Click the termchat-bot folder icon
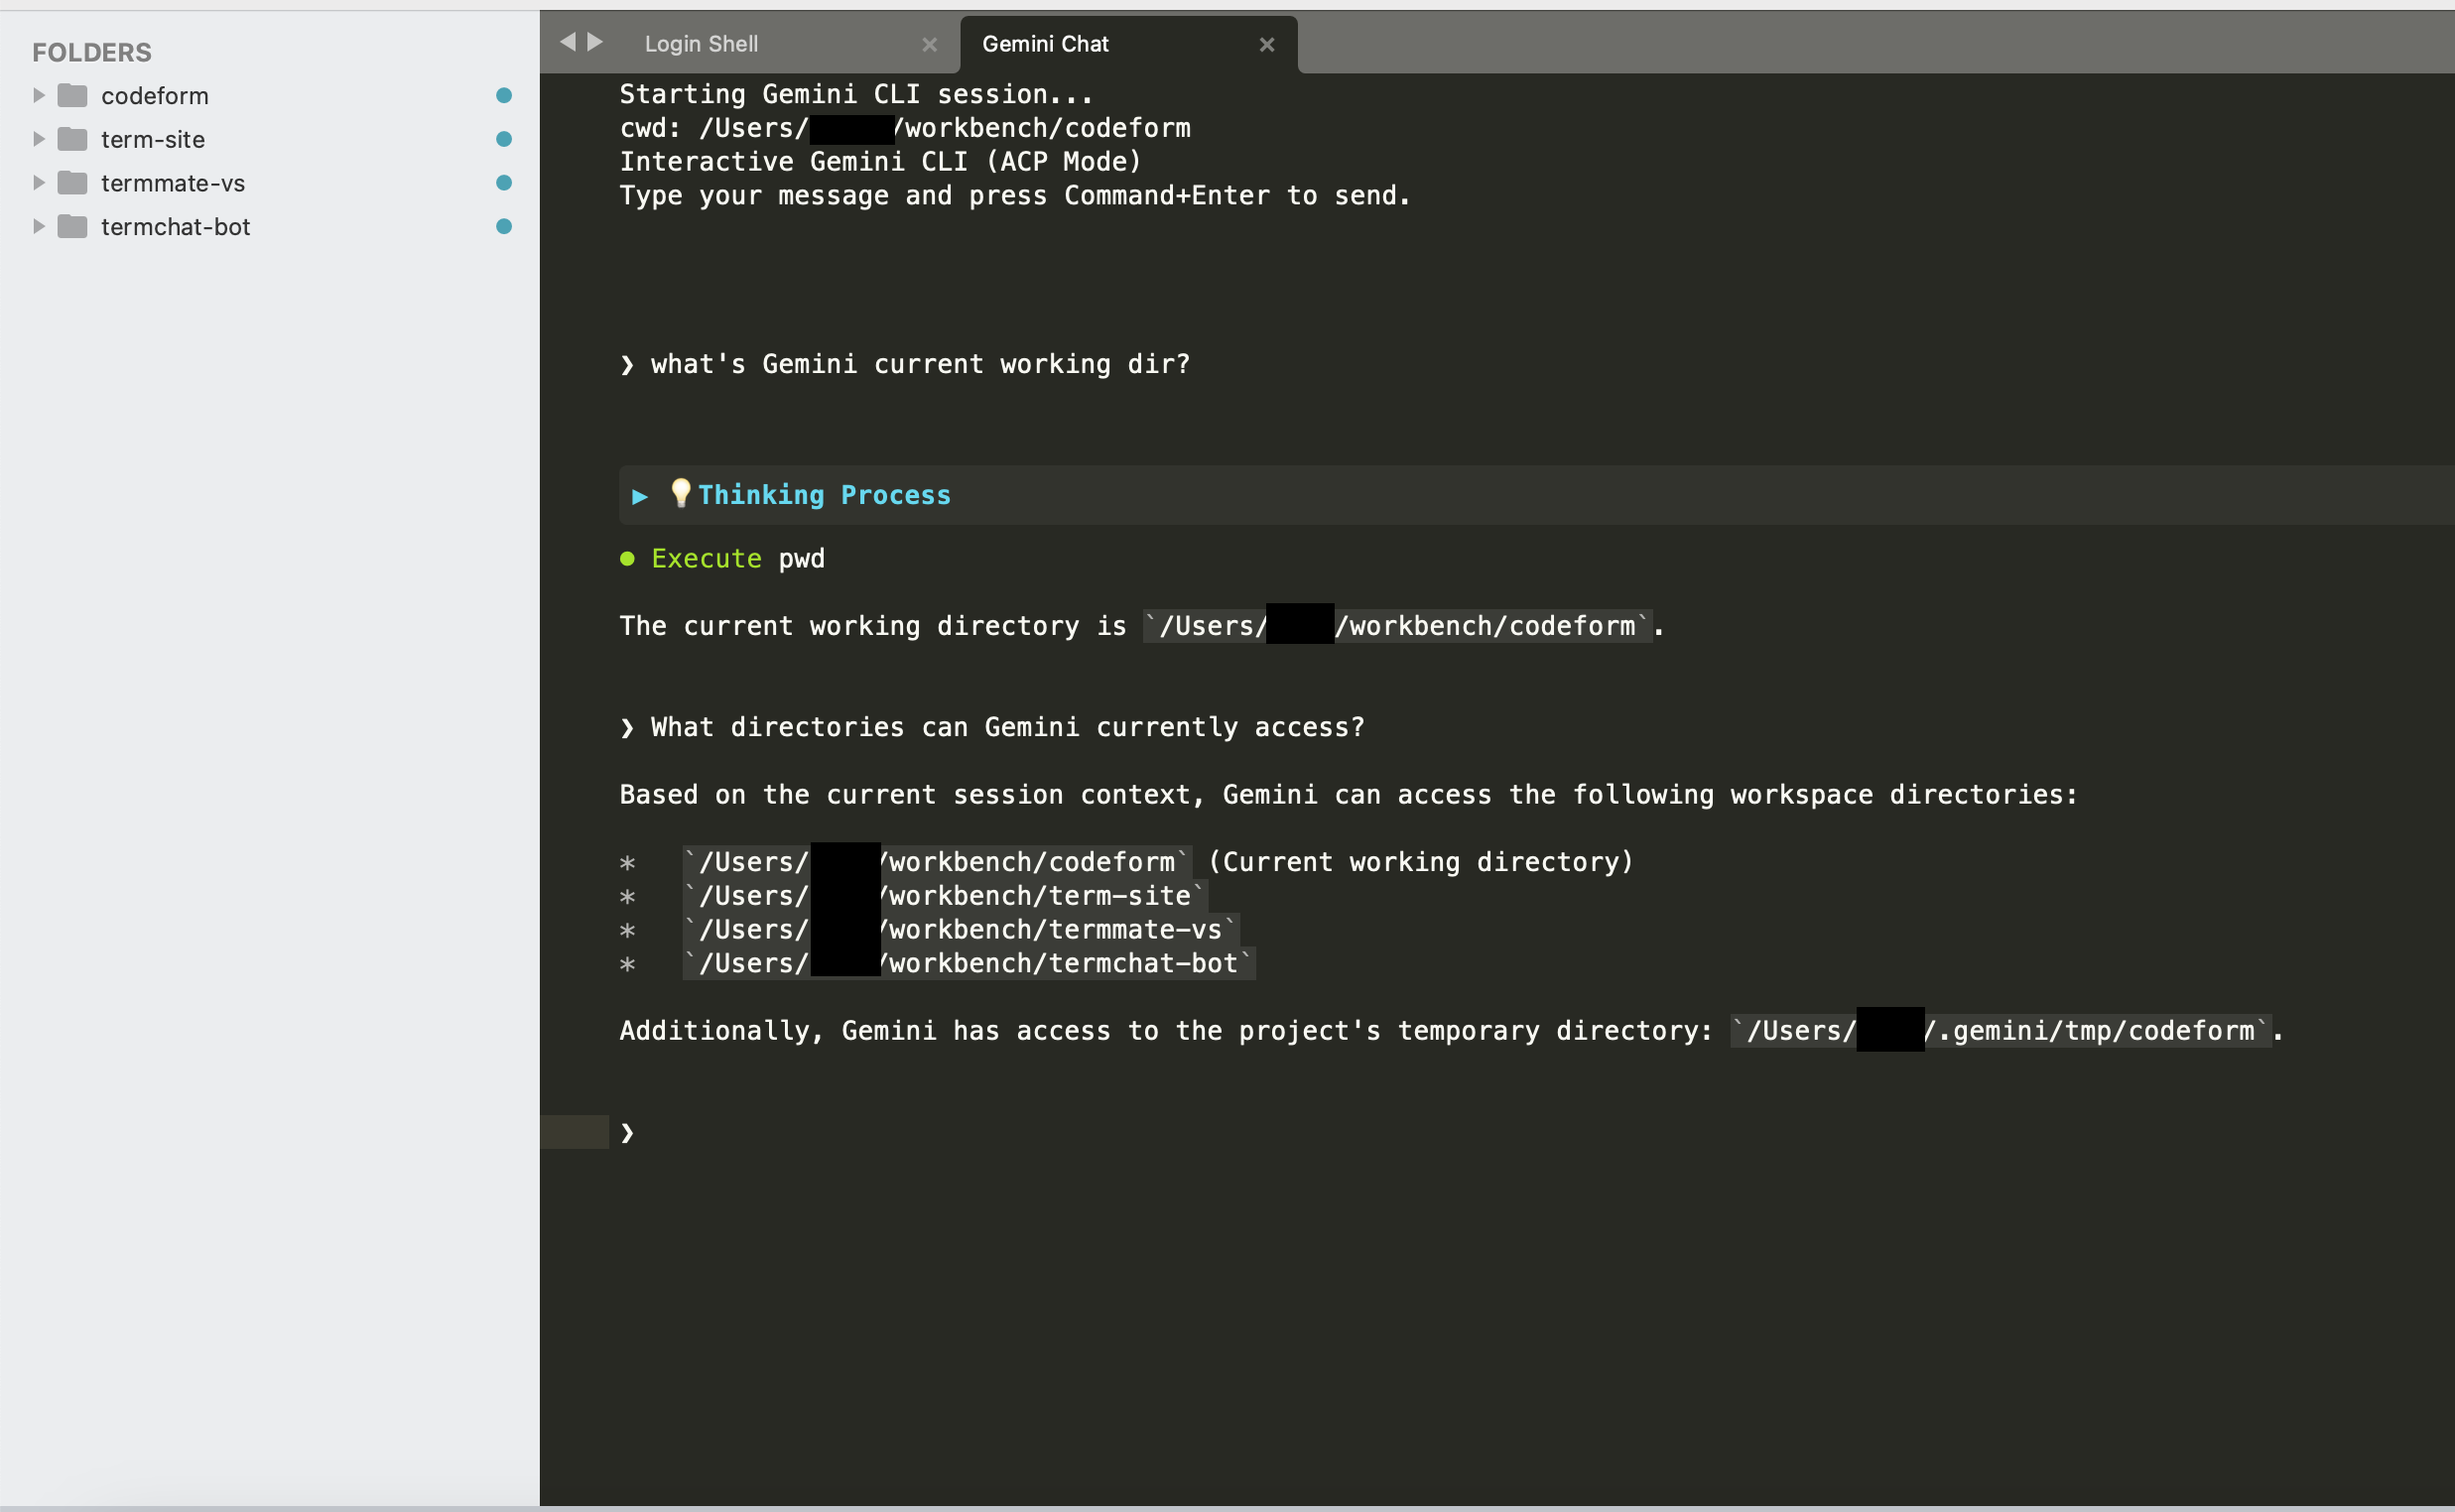Viewport: 2455px width, 1512px height. (72, 227)
